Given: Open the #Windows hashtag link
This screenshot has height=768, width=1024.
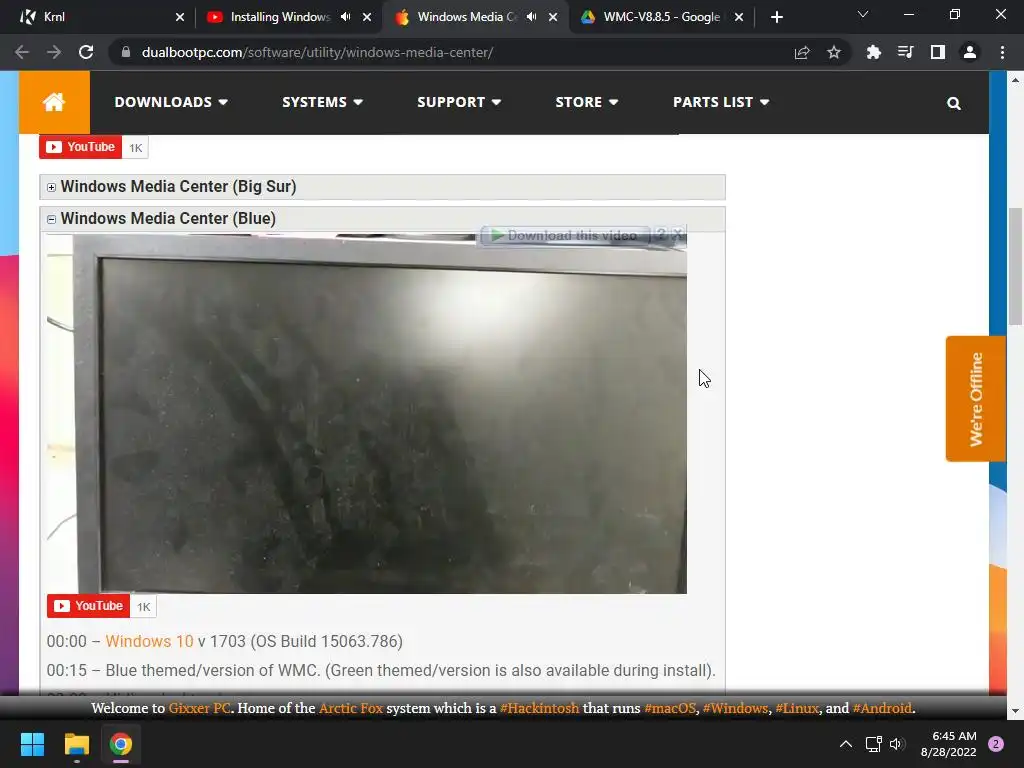Looking at the screenshot, I should (735, 708).
